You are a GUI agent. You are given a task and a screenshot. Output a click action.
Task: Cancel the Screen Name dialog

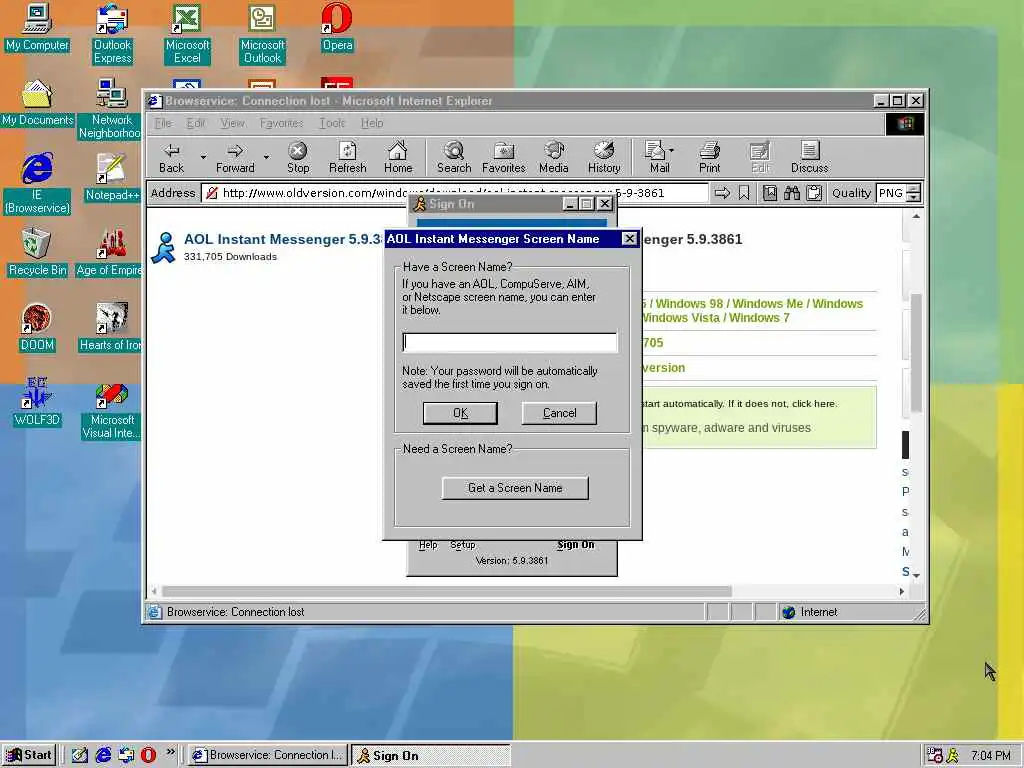coord(560,413)
